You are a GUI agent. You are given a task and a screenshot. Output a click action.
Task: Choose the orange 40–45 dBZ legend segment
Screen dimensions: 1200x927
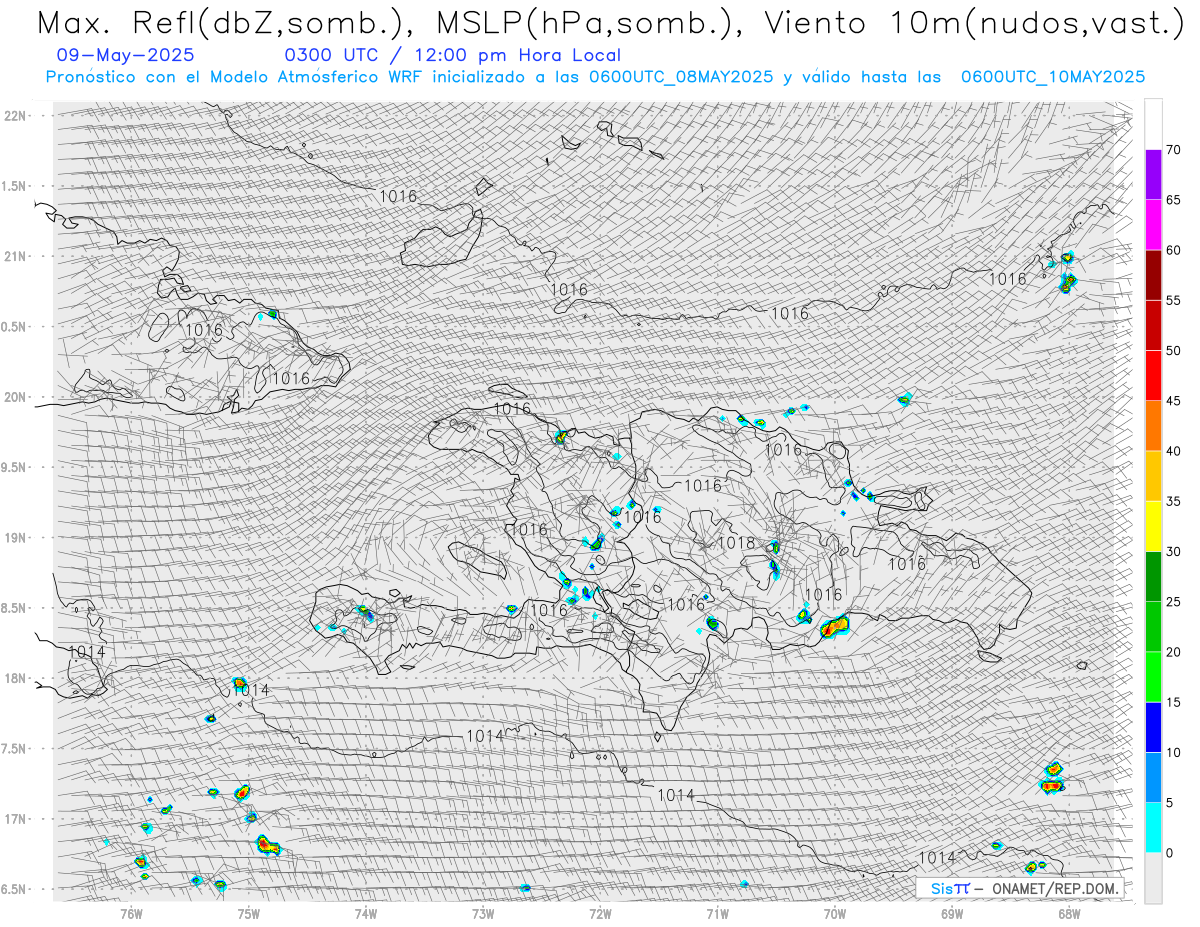tap(1153, 426)
